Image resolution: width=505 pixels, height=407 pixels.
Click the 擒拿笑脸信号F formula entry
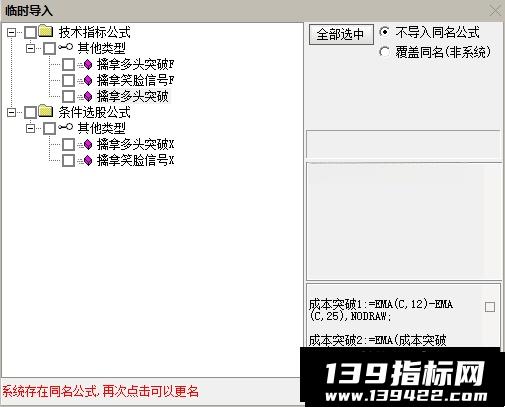click(x=135, y=80)
